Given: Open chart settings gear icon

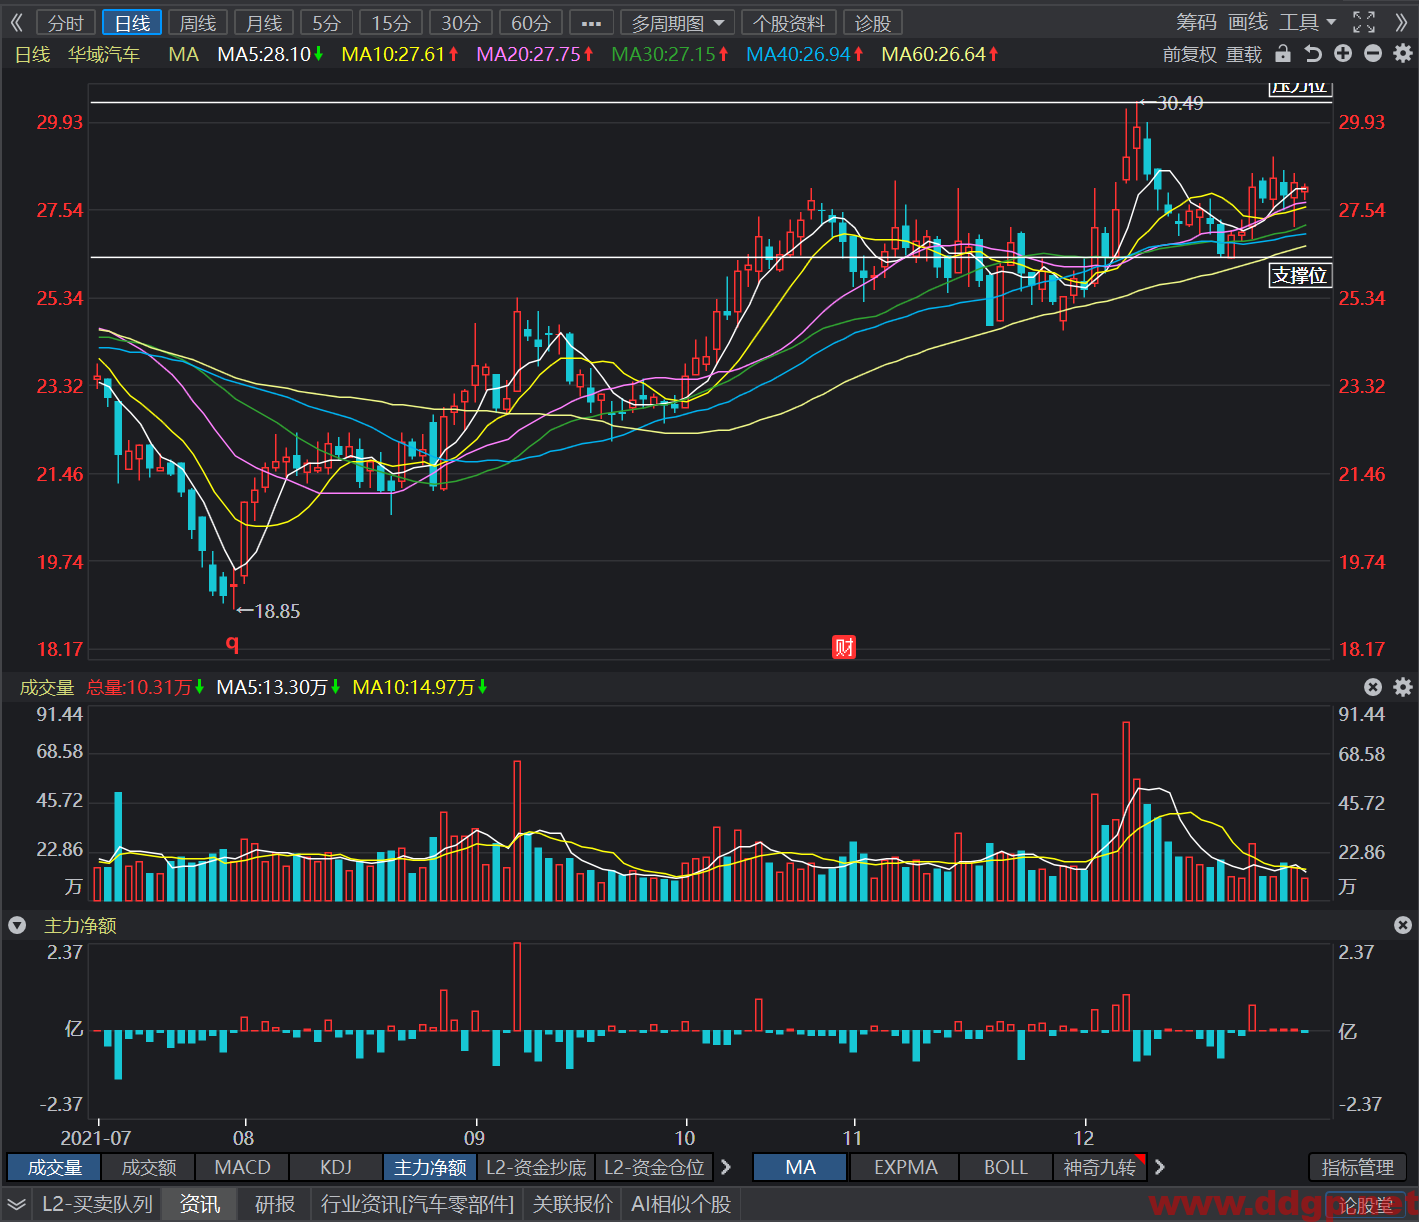Looking at the screenshot, I should point(1403,54).
